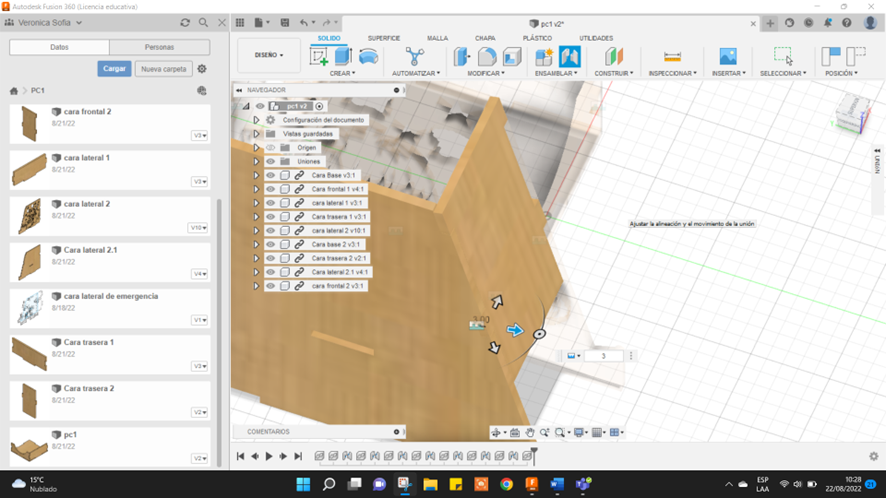Toggle visibility of cara lateral 2 v10:1
Viewport: 886px width, 498px height.
point(271,231)
